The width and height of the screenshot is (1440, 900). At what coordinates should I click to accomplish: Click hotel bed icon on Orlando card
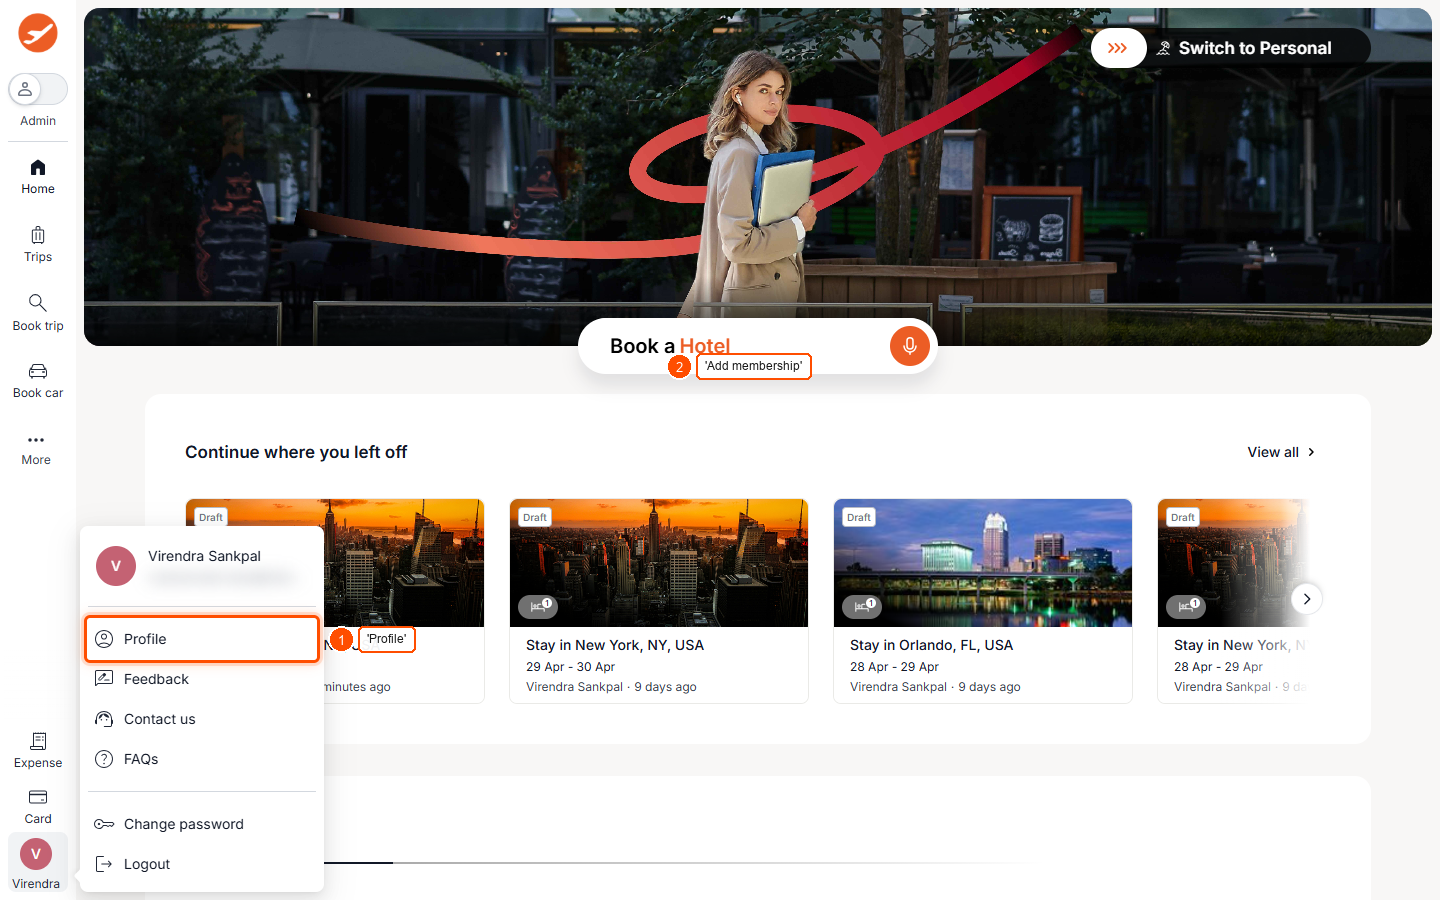coord(861,606)
